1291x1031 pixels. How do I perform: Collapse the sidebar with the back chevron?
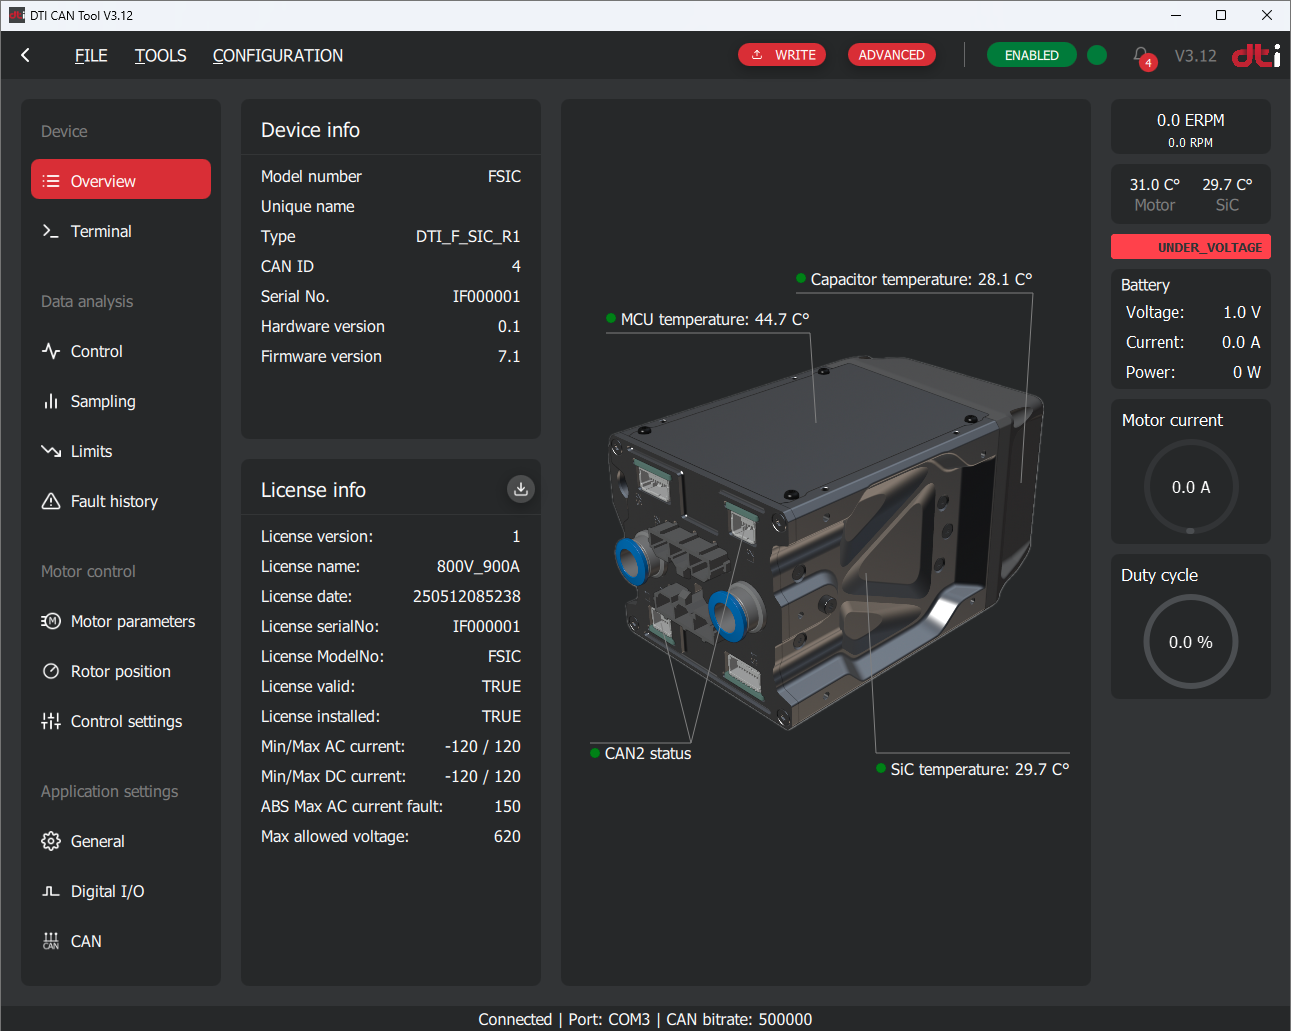[24, 56]
